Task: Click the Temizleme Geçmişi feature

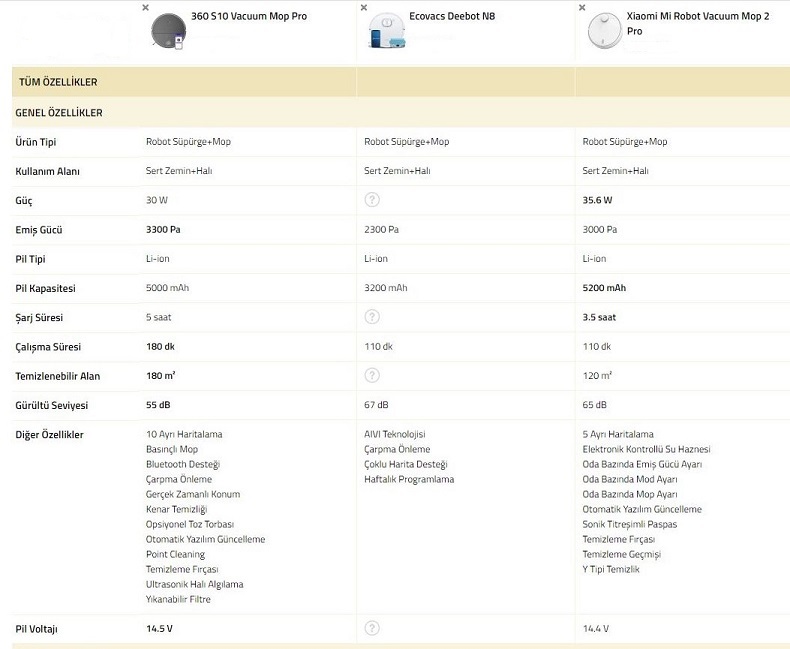Action: coord(622,554)
